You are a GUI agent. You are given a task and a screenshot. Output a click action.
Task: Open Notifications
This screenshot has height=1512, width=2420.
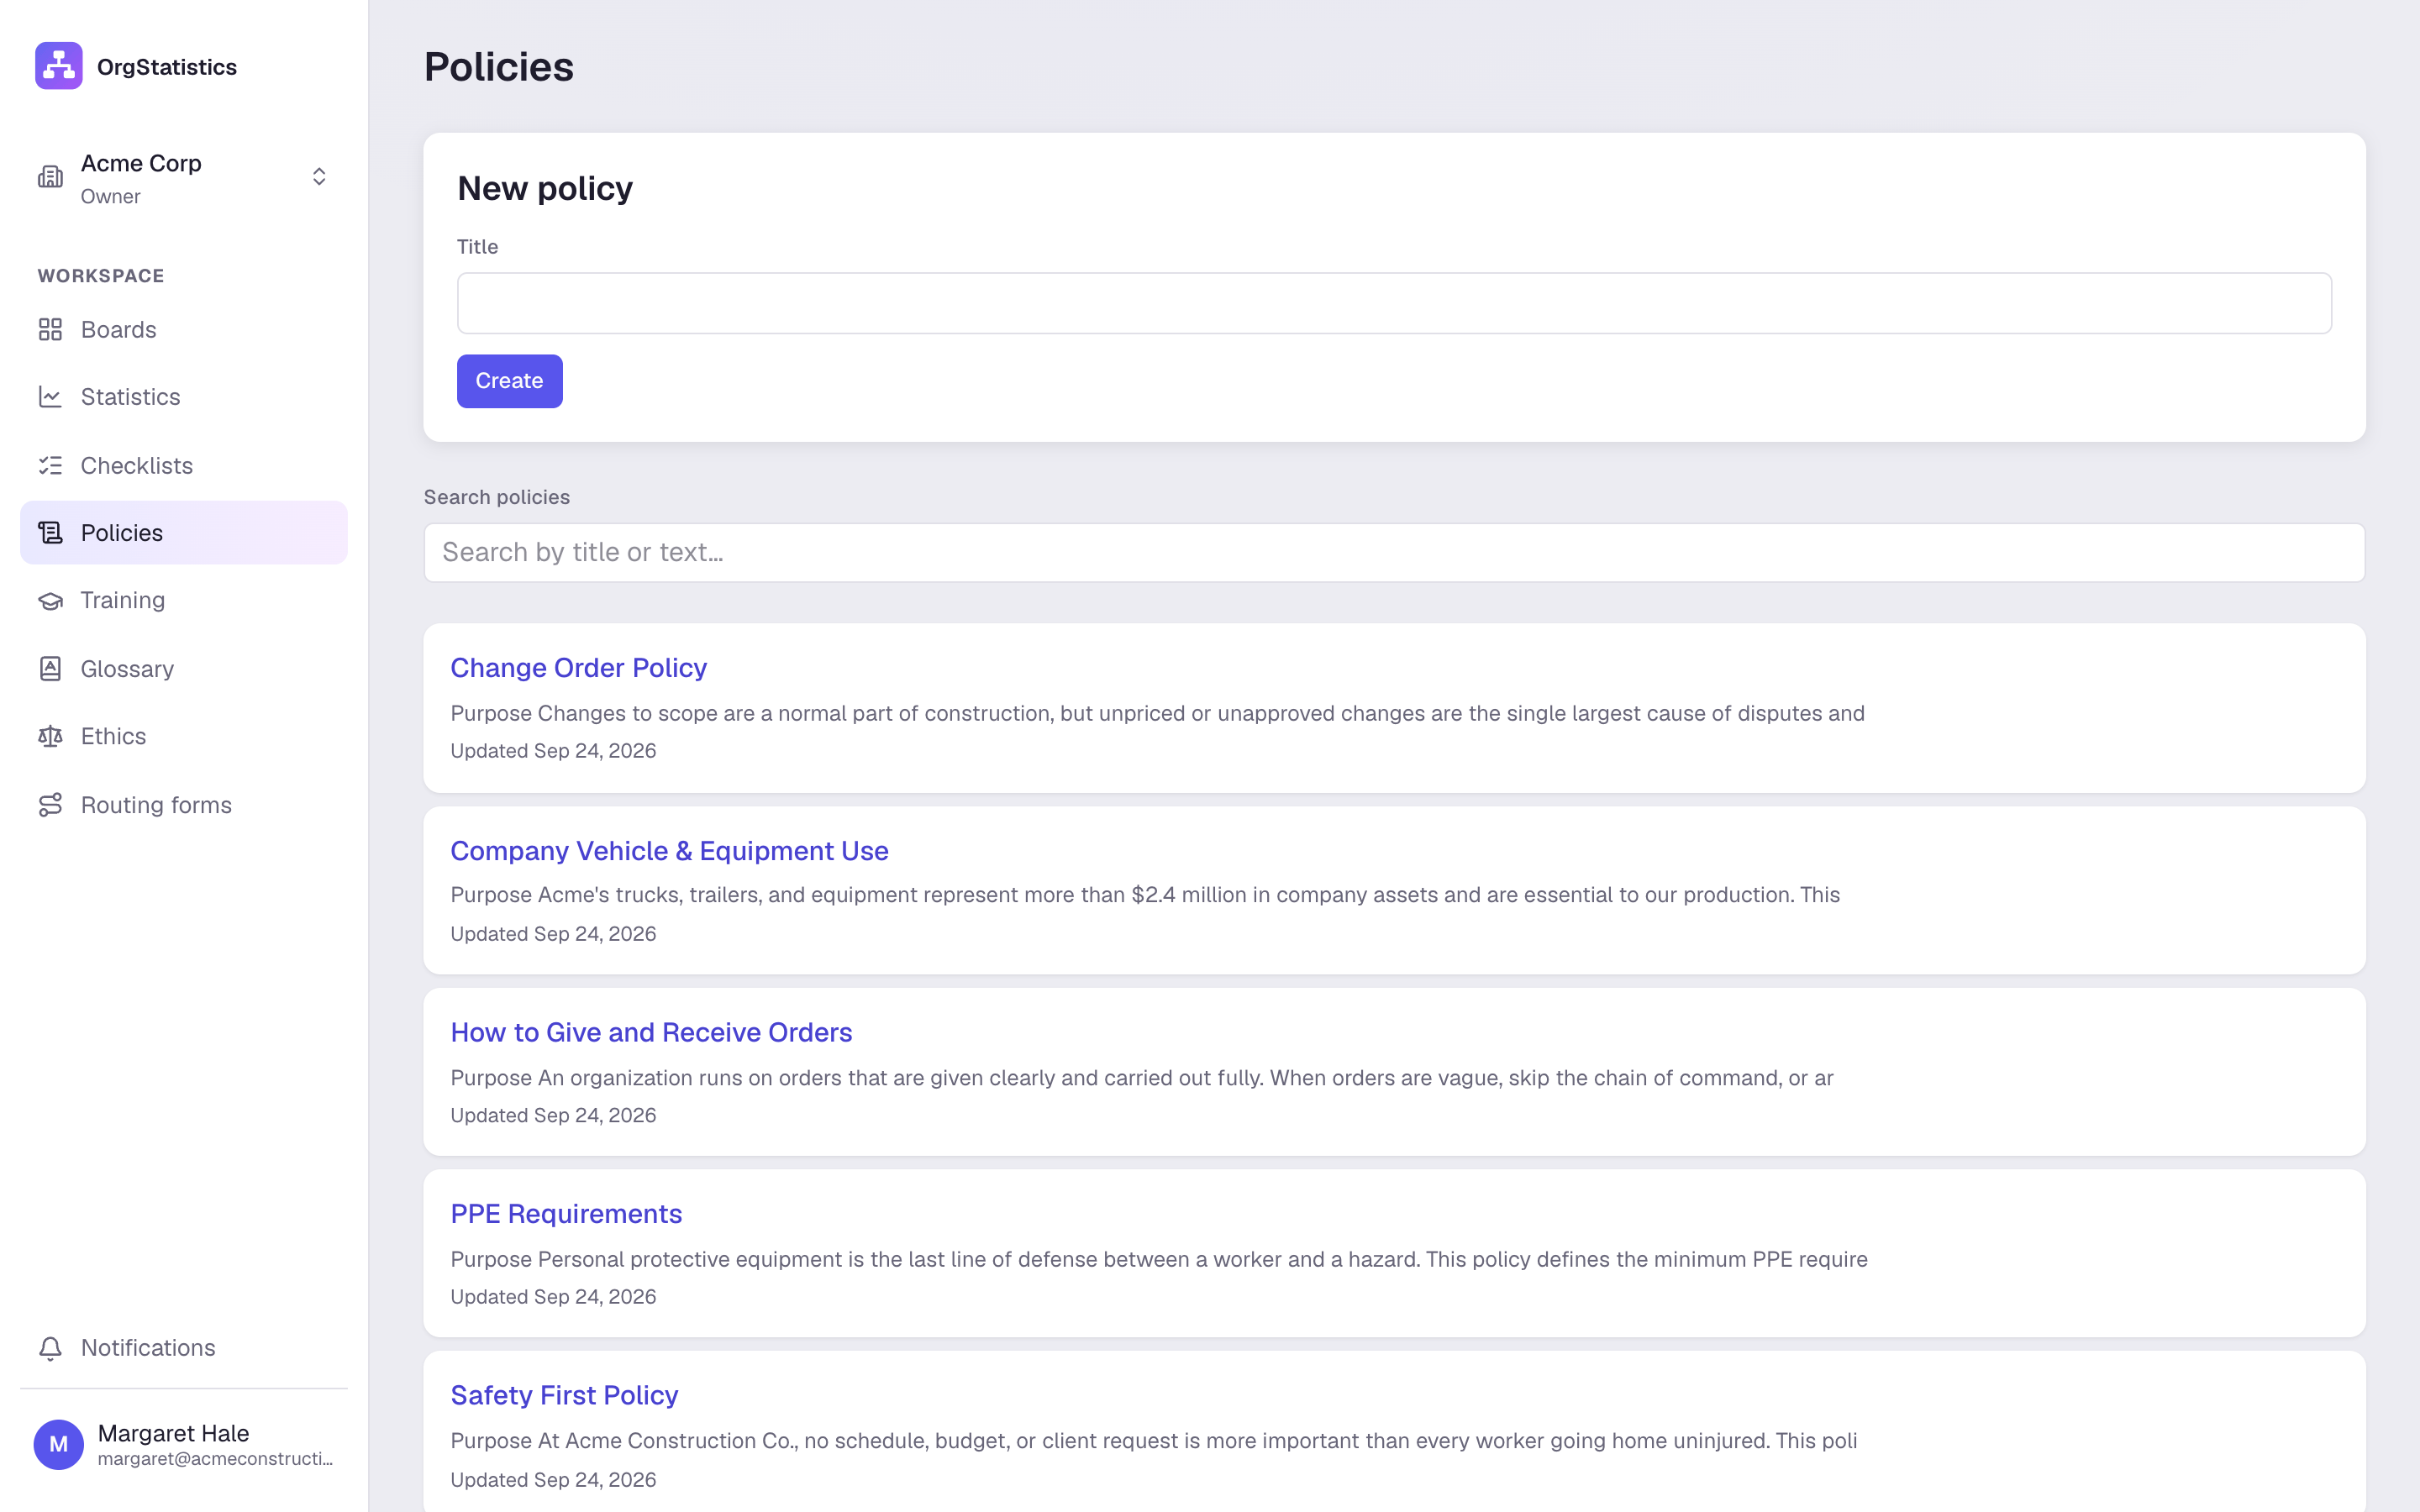[x=184, y=1348]
